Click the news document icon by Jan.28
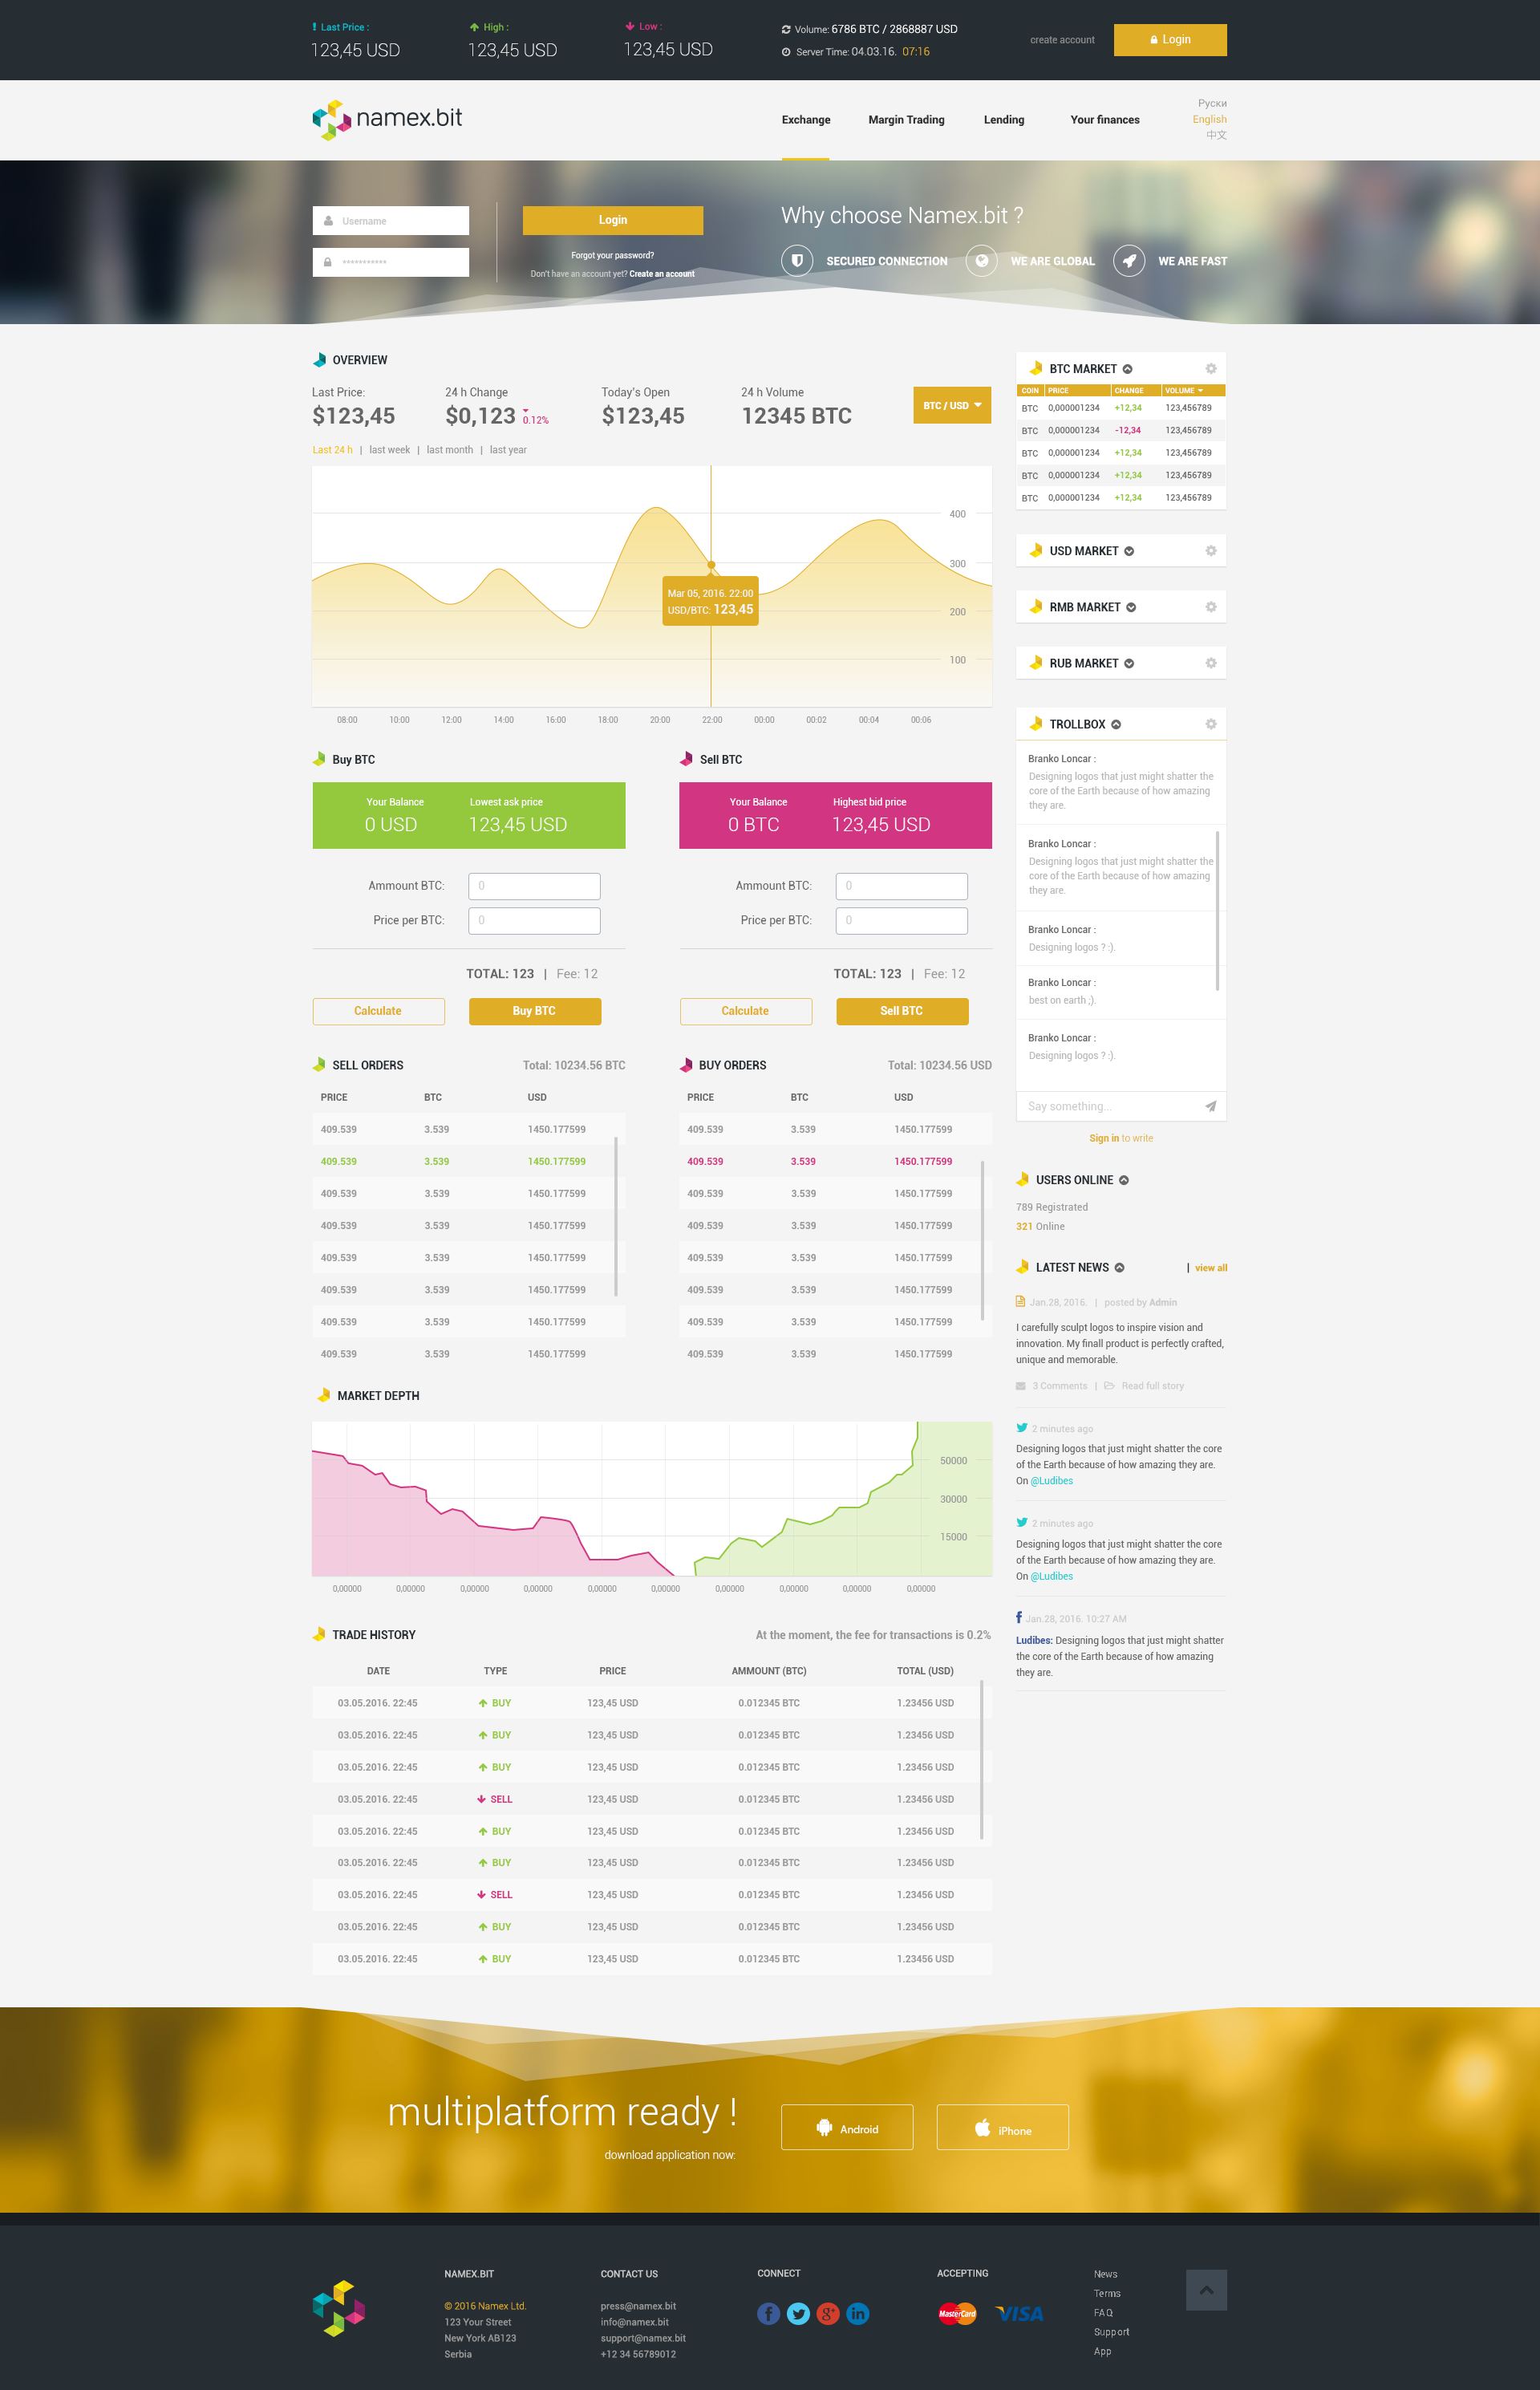The width and height of the screenshot is (1540, 2390). coord(1020,1301)
